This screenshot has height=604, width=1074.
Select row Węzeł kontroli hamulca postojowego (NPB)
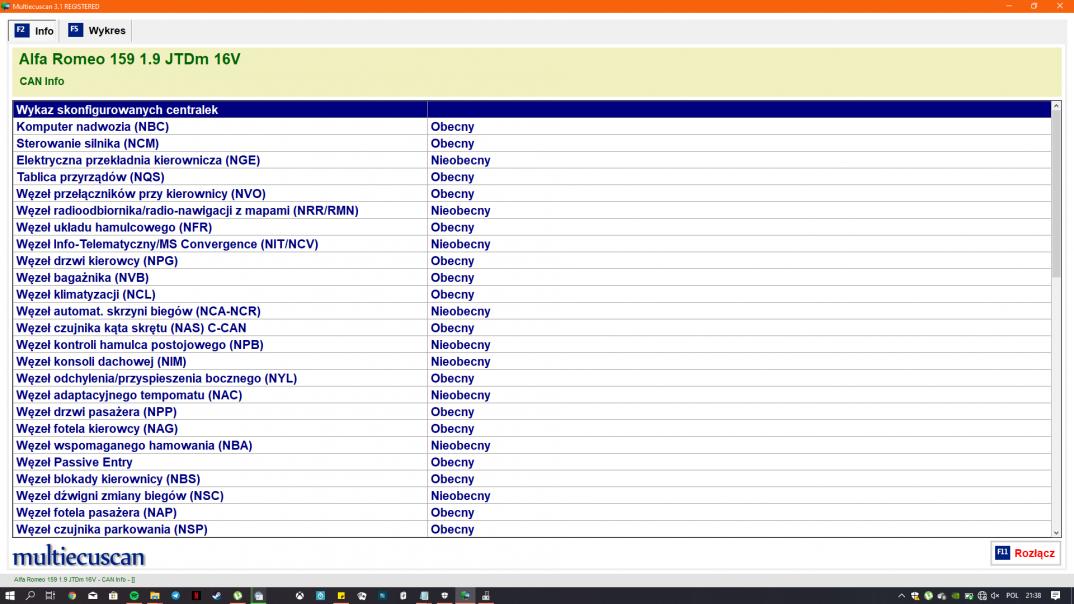(x=532, y=344)
